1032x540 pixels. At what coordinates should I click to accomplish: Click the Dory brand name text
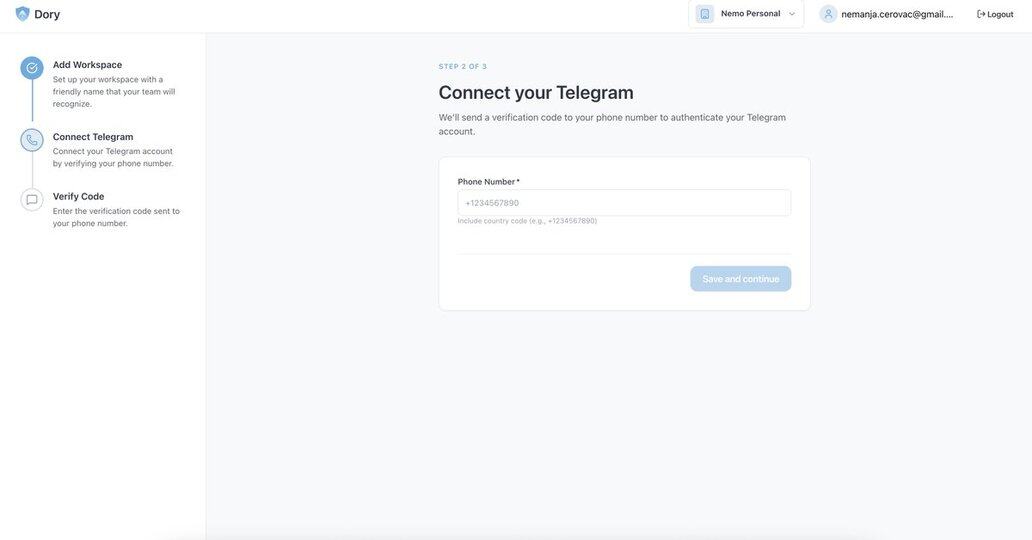(47, 14)
